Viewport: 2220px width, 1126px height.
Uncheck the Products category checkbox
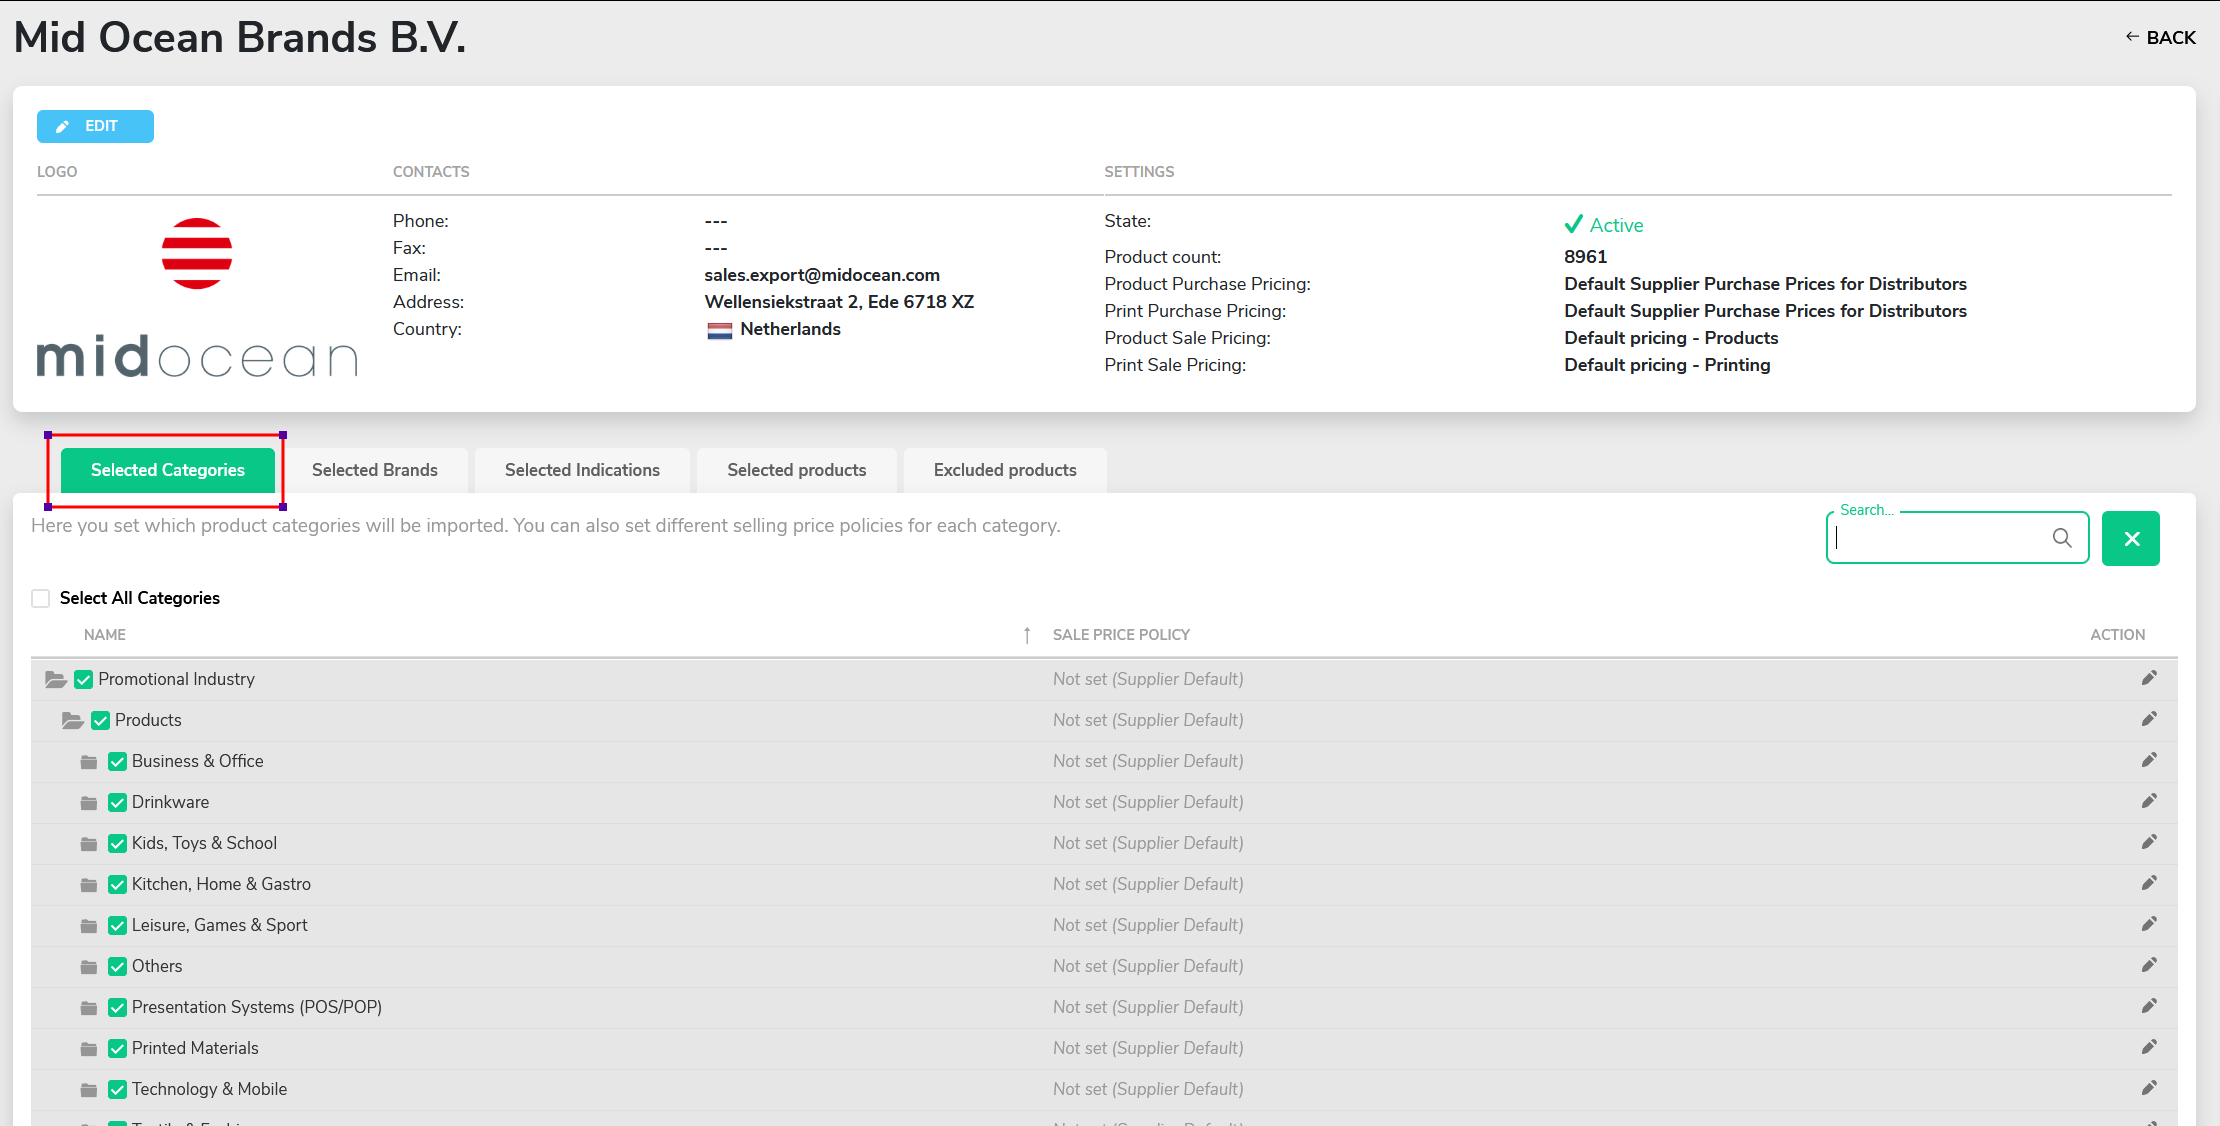(101, 721)
